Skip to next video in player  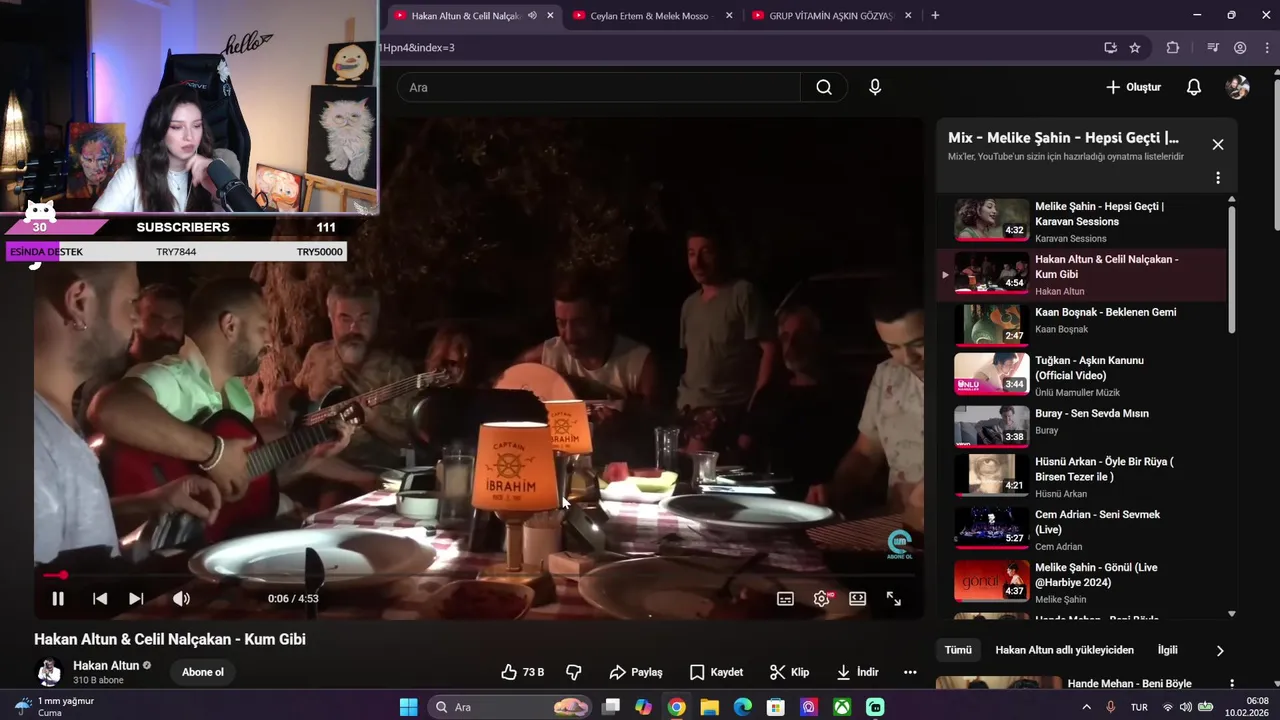click(136, 599)
